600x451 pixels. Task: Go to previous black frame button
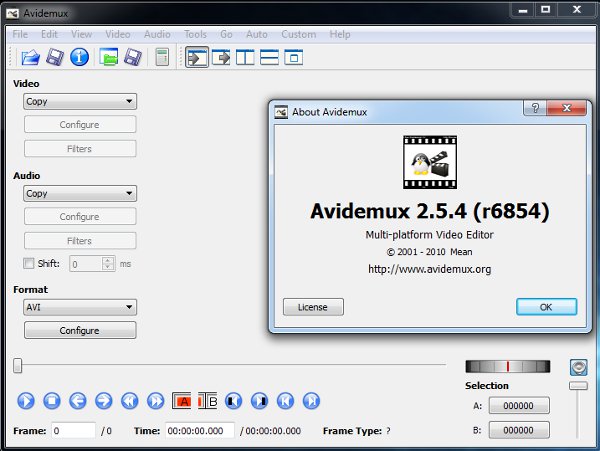tap(233, 401)
